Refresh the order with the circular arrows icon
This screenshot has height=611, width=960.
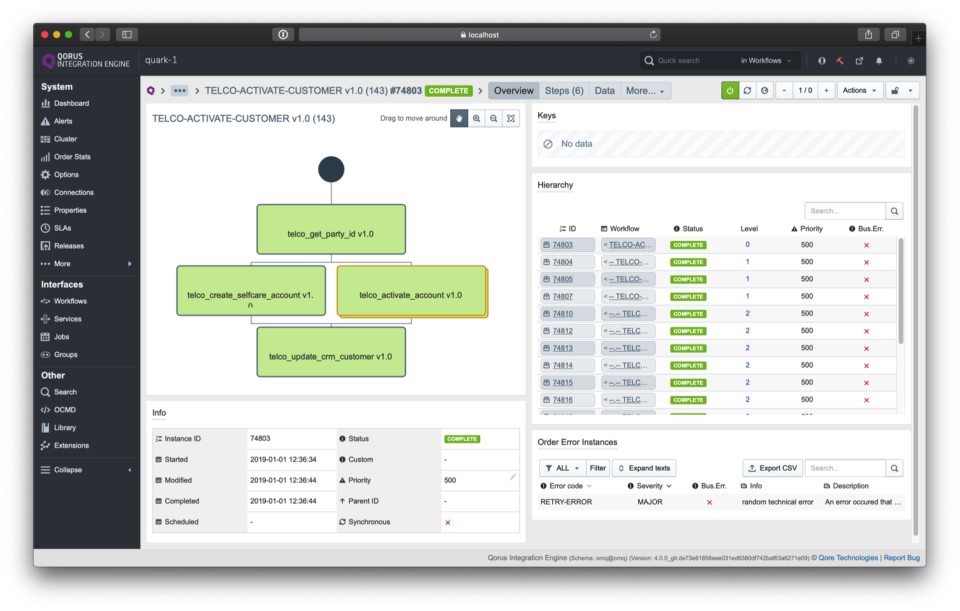(747, 90)
